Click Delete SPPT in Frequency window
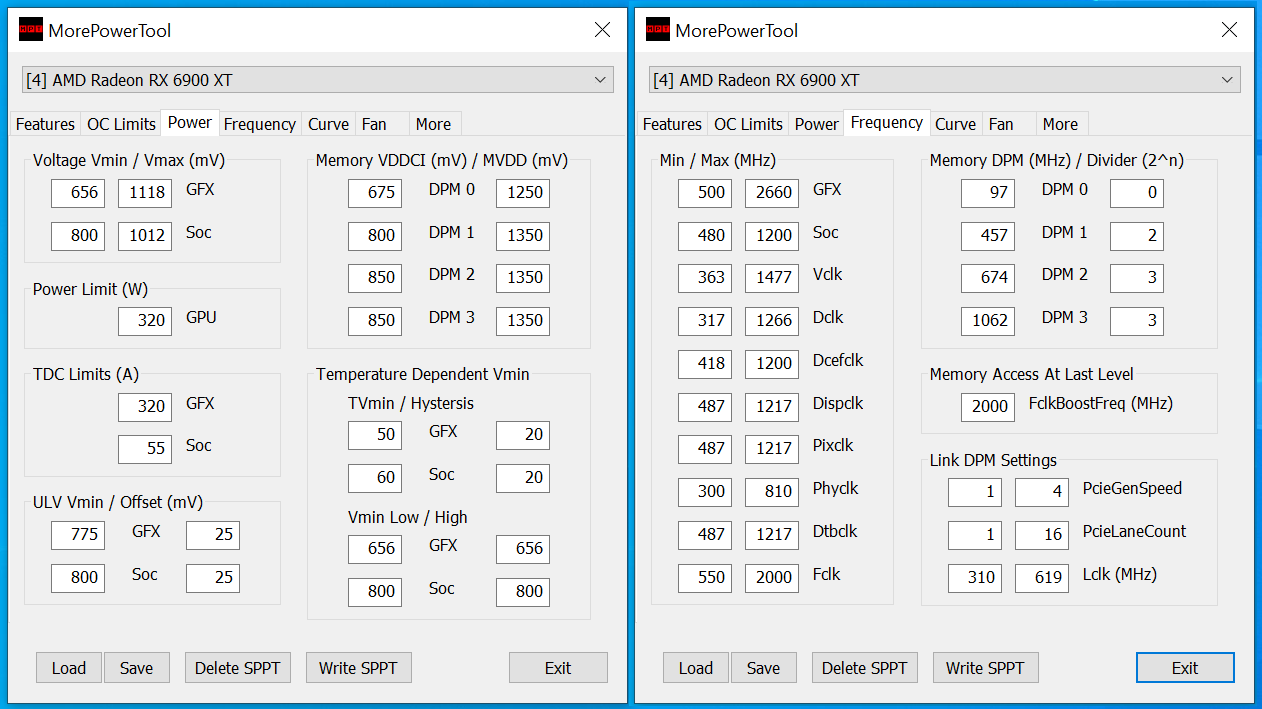 point(865,668)
